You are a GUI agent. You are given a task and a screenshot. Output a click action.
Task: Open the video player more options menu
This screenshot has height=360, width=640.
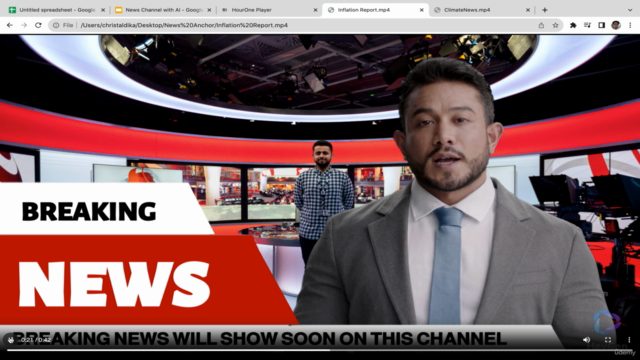(629, 340)
